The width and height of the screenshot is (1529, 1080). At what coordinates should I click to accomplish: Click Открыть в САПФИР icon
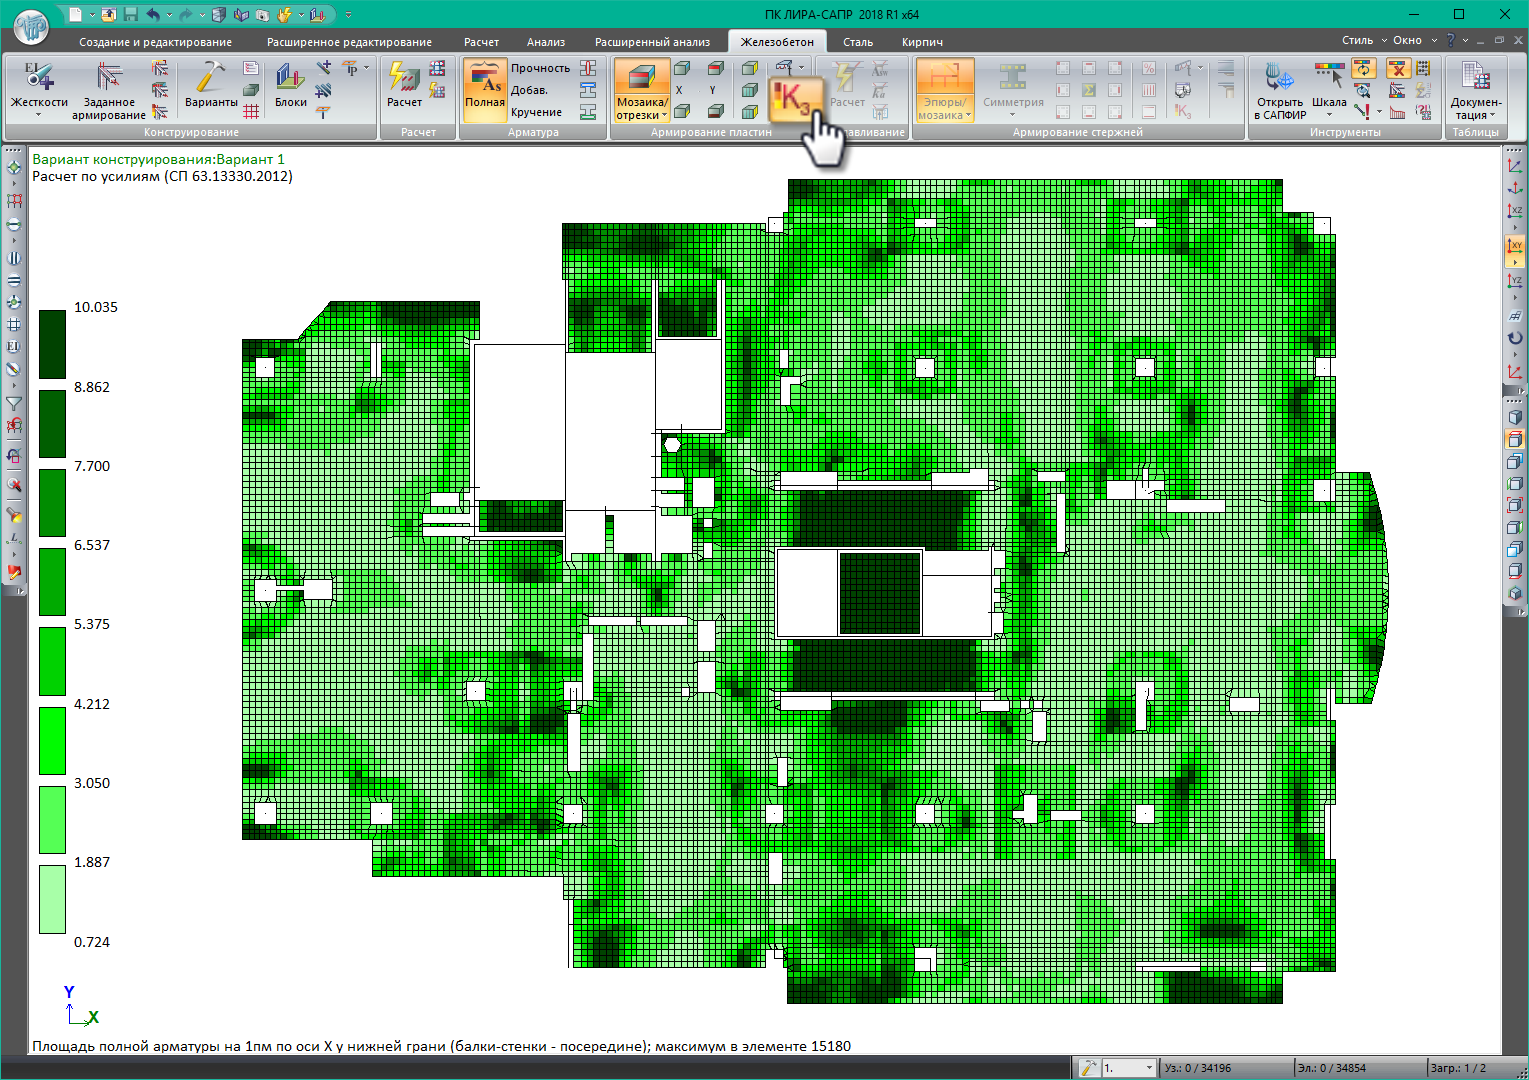pos(1279,90)
